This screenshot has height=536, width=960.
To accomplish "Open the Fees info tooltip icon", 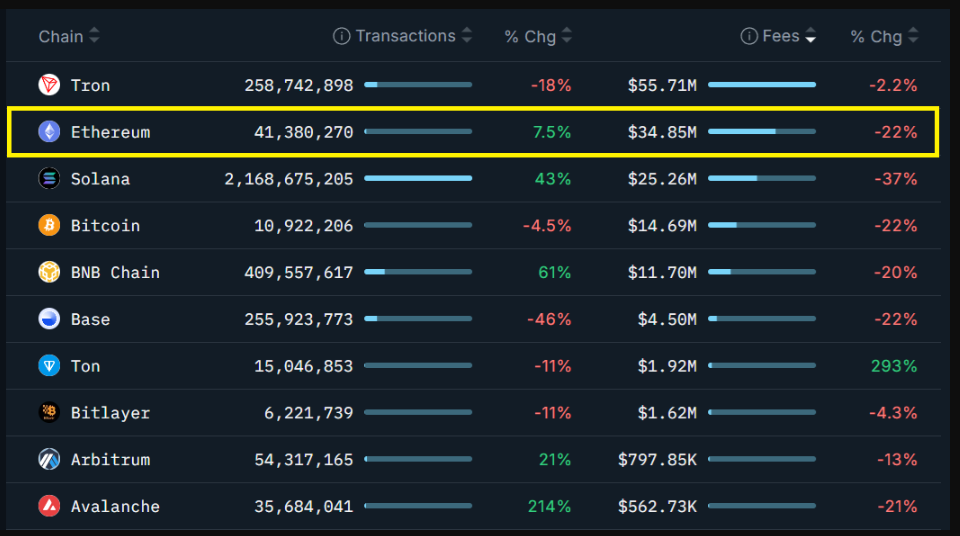I will pos(749,36).
